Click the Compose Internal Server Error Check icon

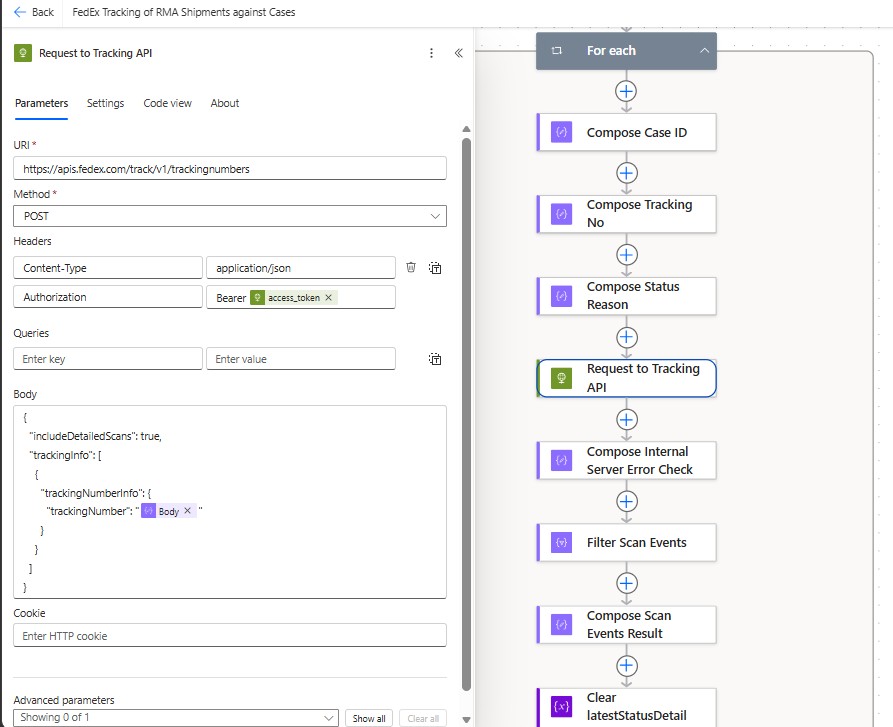click(x=562, y=460)
